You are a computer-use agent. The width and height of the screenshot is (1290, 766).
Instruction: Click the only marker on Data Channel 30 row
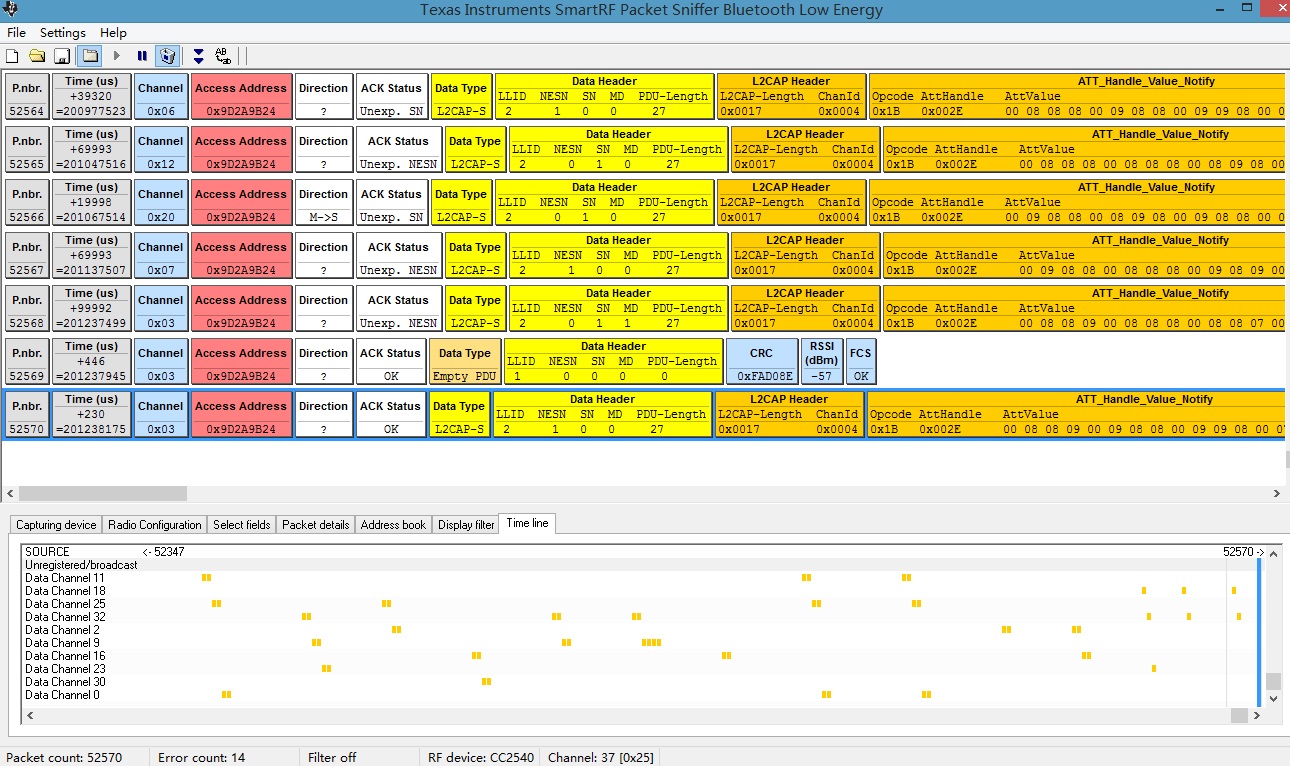coord(486,682)
